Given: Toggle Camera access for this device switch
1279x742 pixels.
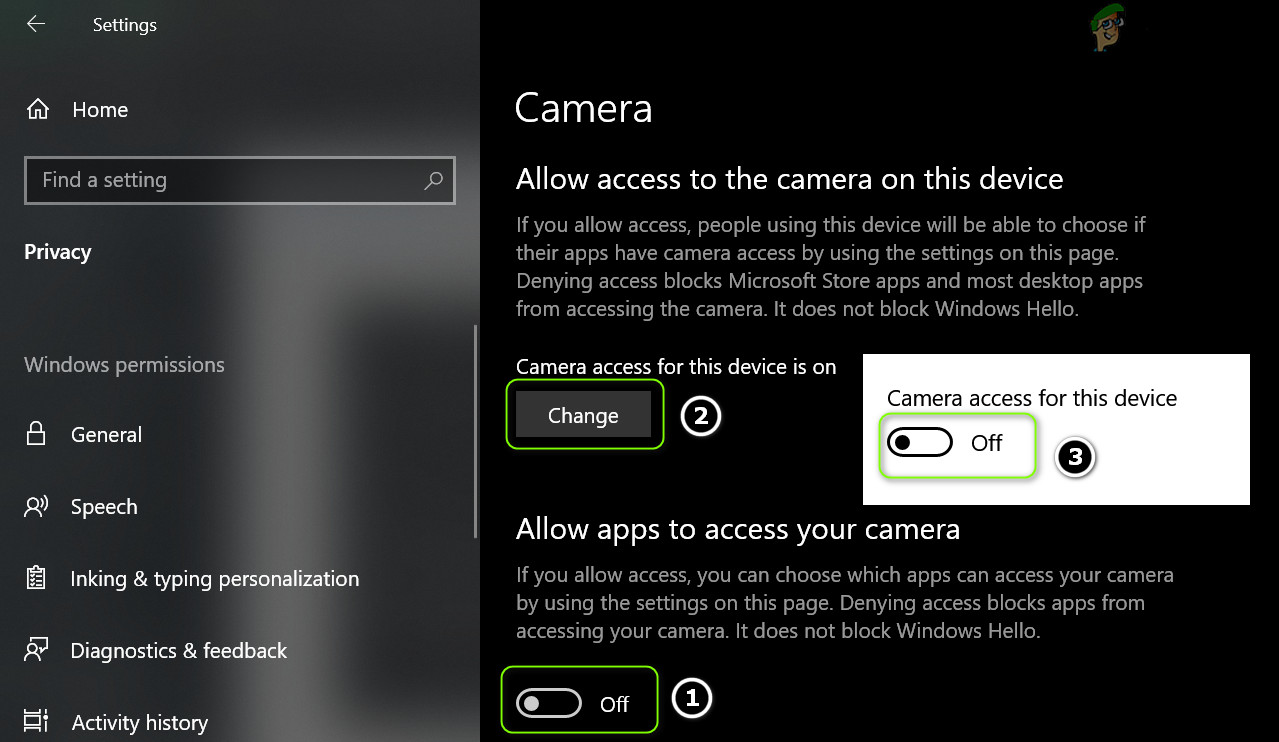Looking at the screenshot, I should [920, 443].
